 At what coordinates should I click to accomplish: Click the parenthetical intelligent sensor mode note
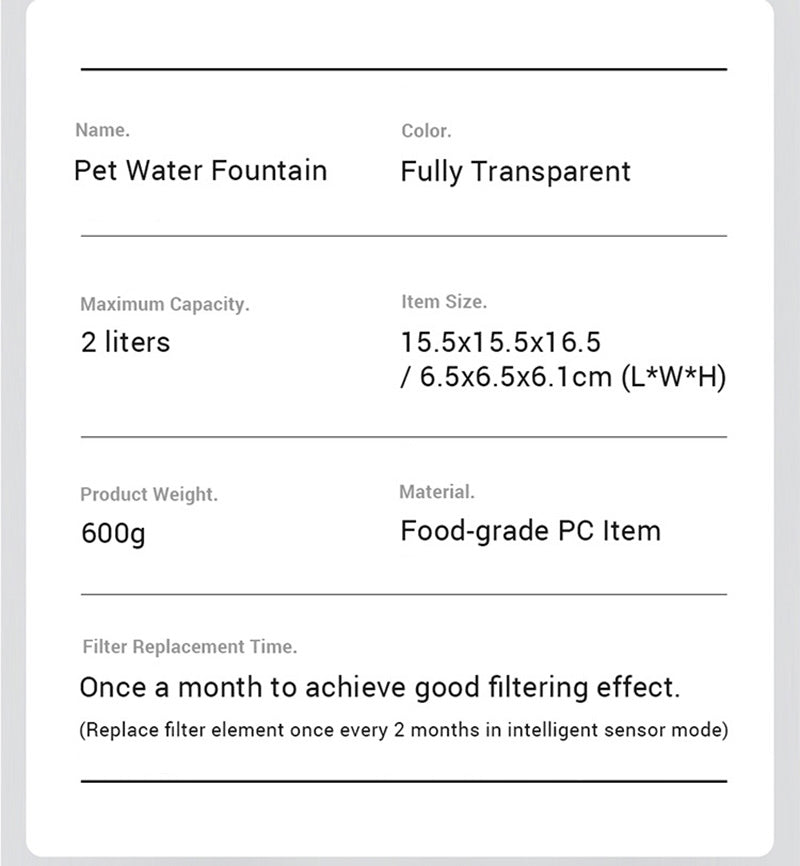(403, 730)
